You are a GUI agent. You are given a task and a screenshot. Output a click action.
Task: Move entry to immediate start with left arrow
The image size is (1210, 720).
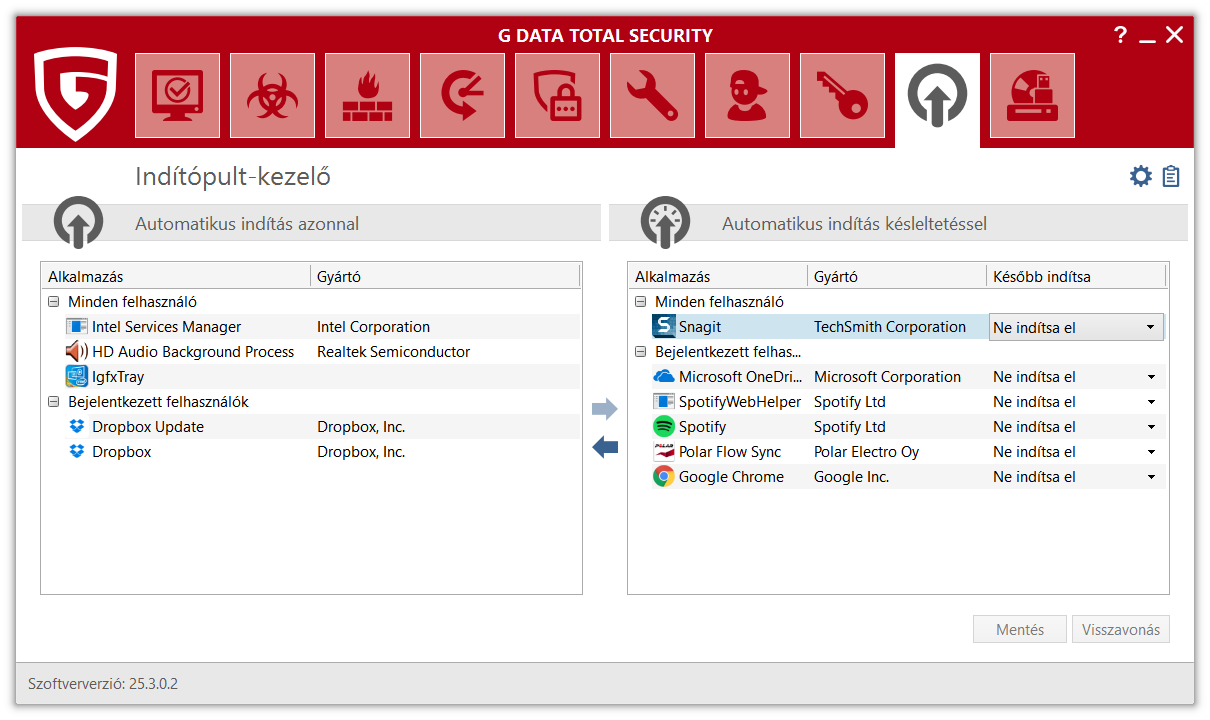tap(605, 448)
